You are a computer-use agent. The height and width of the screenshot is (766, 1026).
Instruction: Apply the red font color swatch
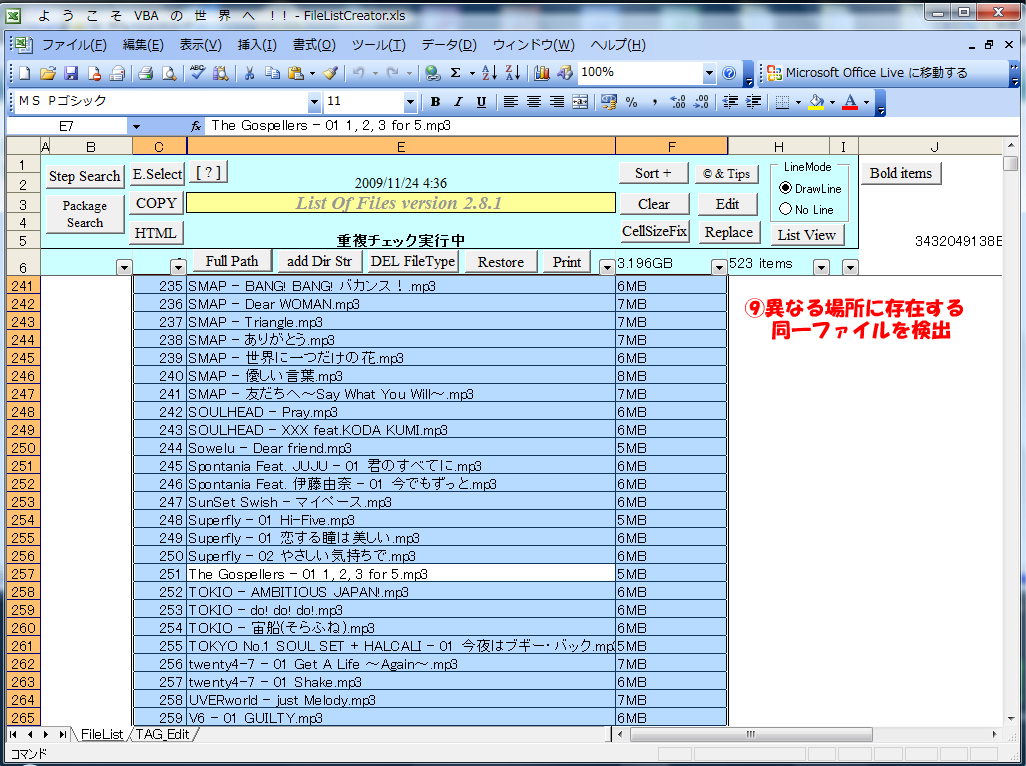coord(850,101)
